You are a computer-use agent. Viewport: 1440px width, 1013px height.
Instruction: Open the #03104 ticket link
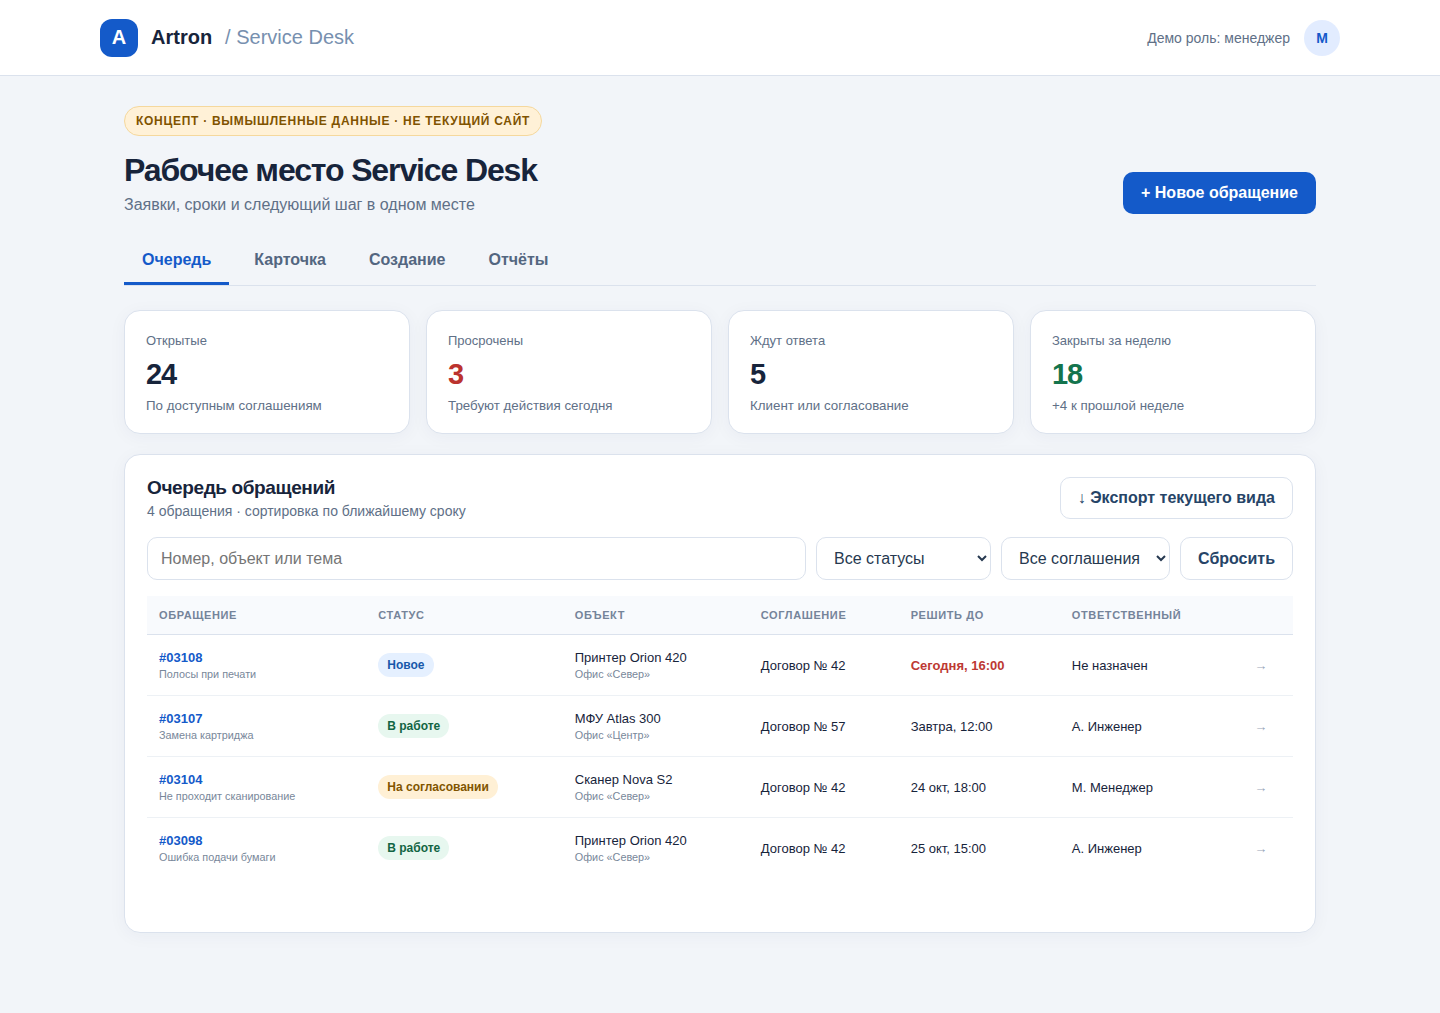[x=181, y=780]
